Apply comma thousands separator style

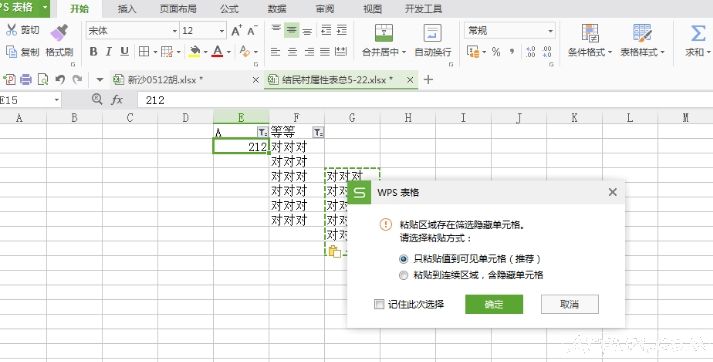[x=512, y=52]
